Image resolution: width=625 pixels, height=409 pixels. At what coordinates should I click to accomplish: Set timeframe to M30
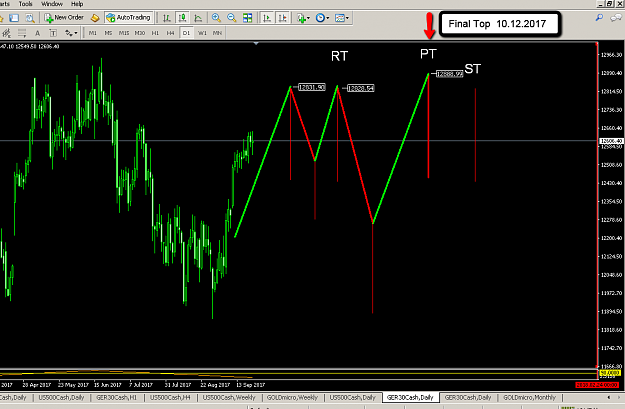(140, 33)
